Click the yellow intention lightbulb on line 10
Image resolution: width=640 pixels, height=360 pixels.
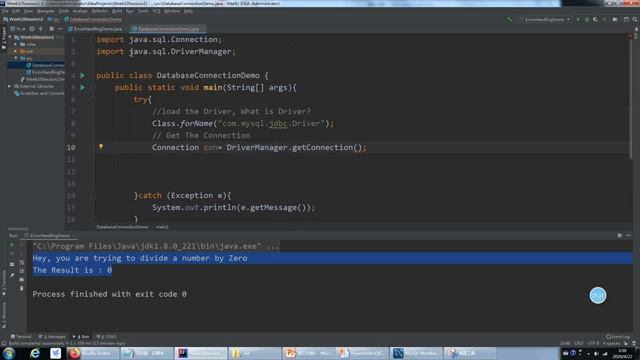(x=101, y=147)
